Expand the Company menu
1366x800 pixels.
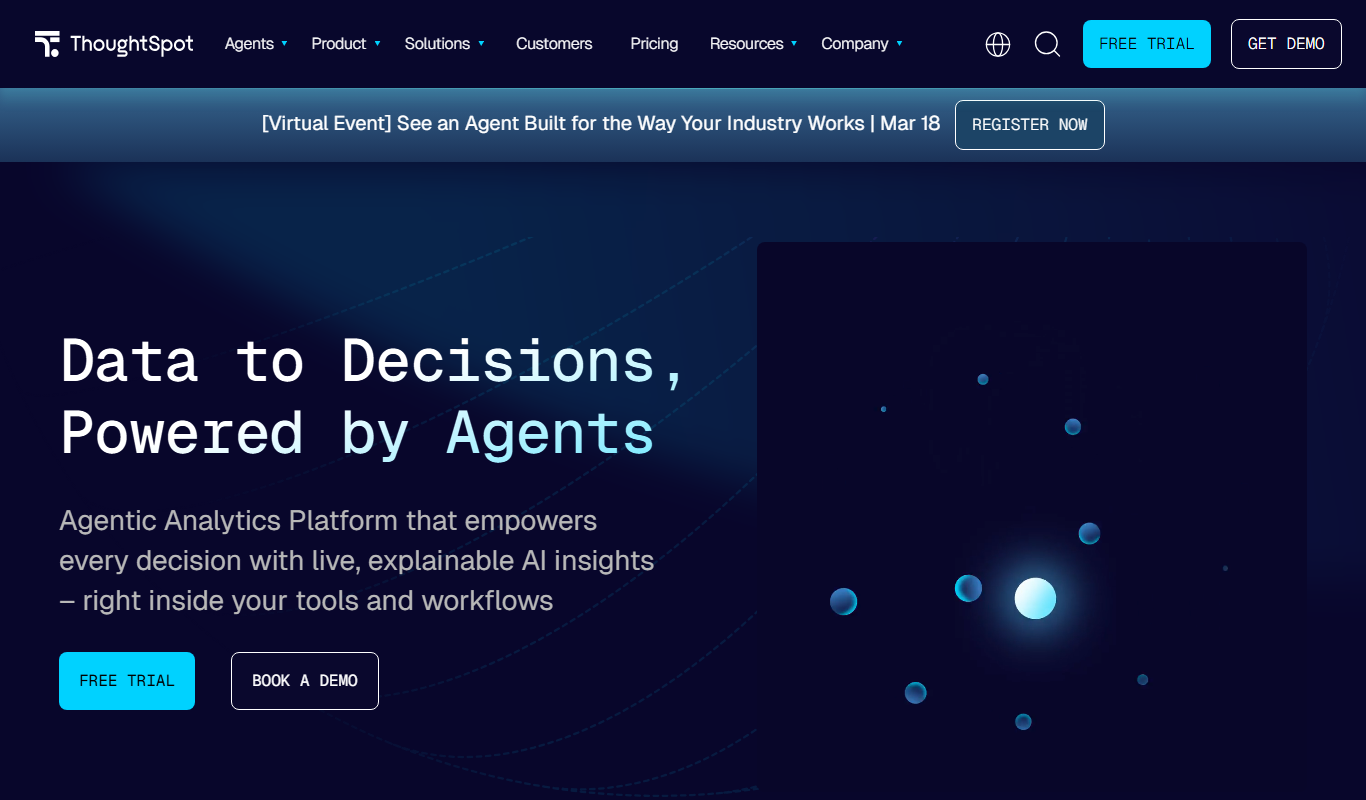point(862,44)
